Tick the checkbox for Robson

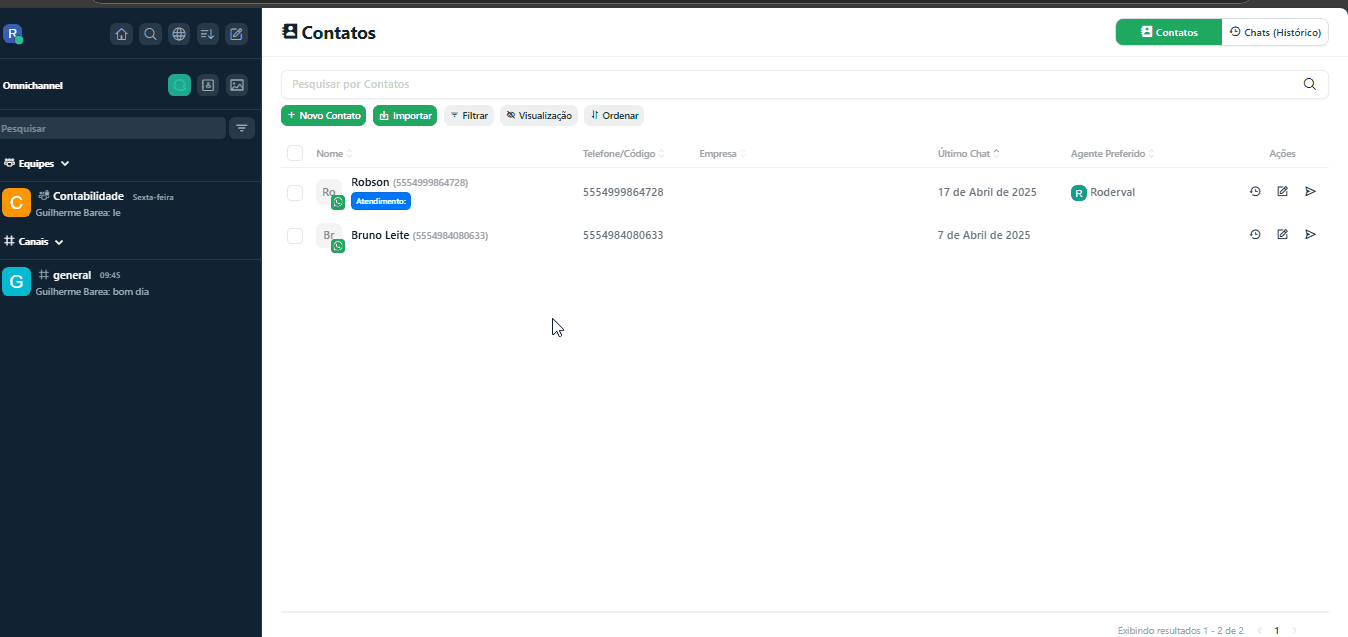point(295,192)
